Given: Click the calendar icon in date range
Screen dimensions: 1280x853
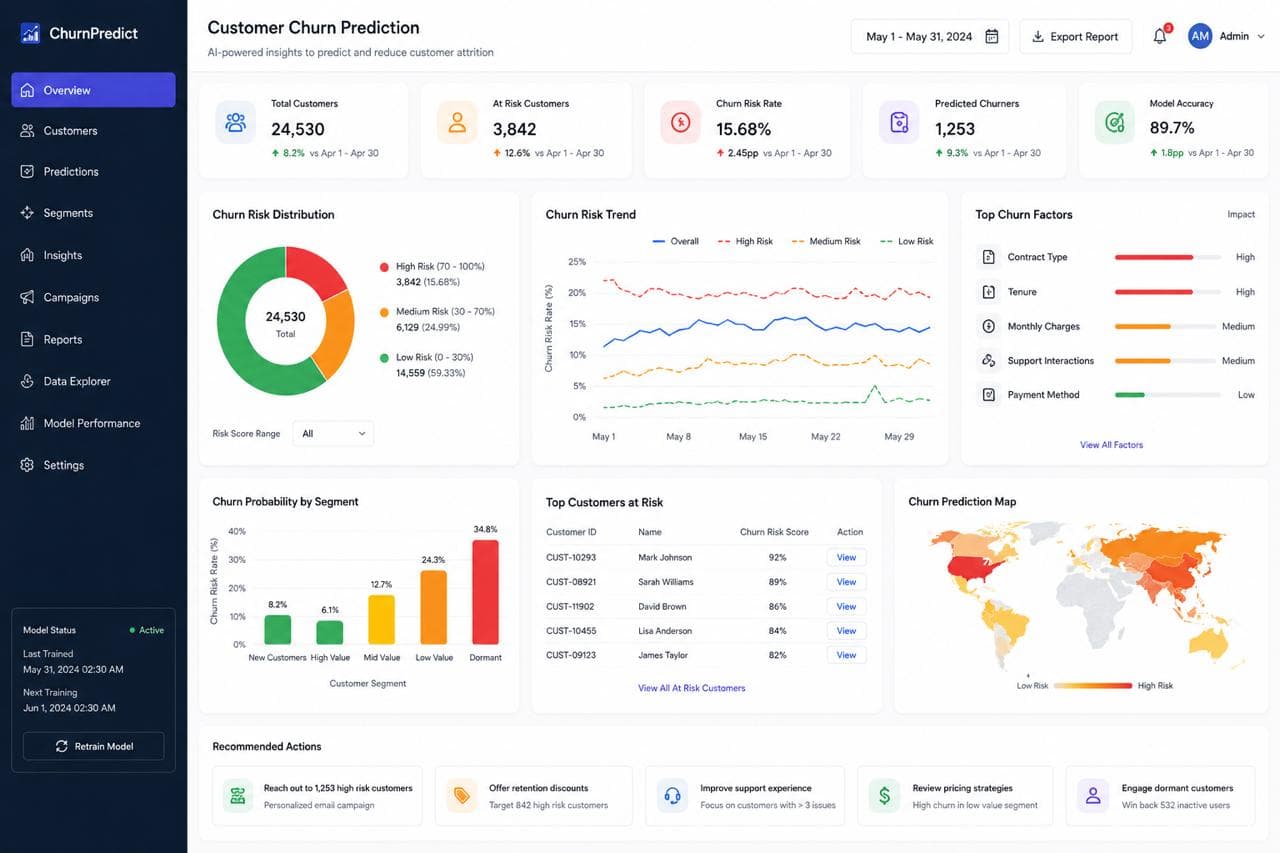Looking at the screenshot, I should tap(992, 36).
